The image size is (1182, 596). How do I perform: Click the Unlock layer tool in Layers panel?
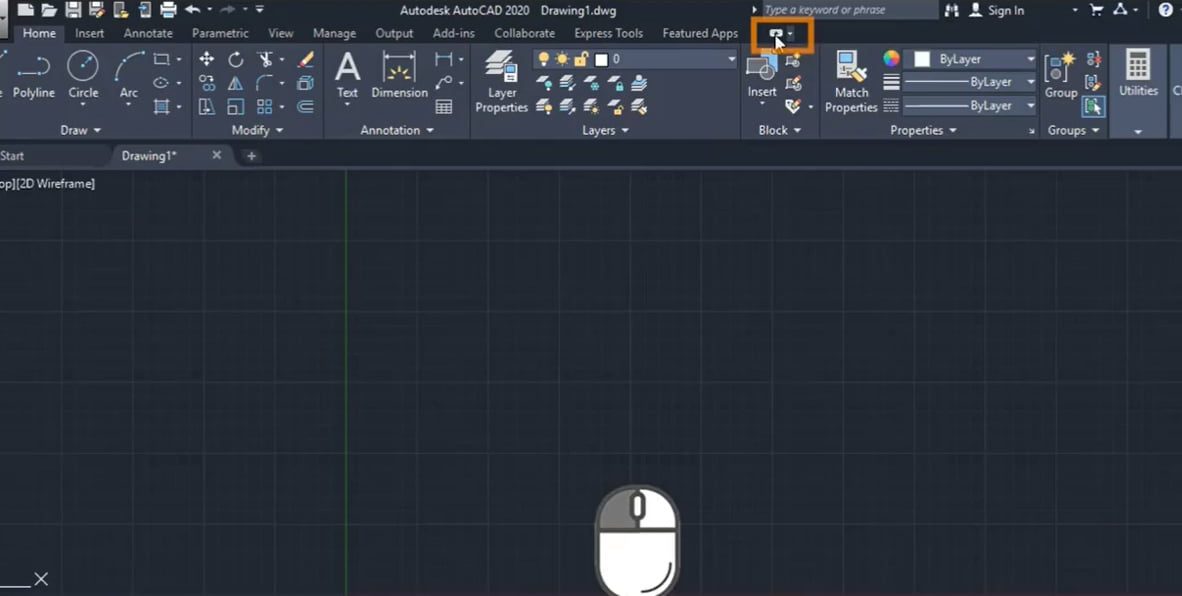coord(616,107)
